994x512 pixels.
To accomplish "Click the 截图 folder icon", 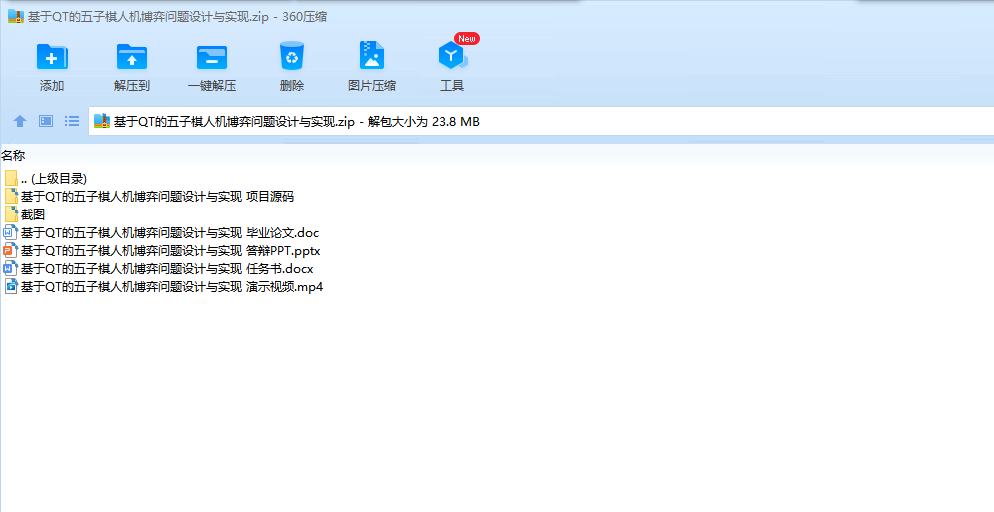I will coord(11,214).
